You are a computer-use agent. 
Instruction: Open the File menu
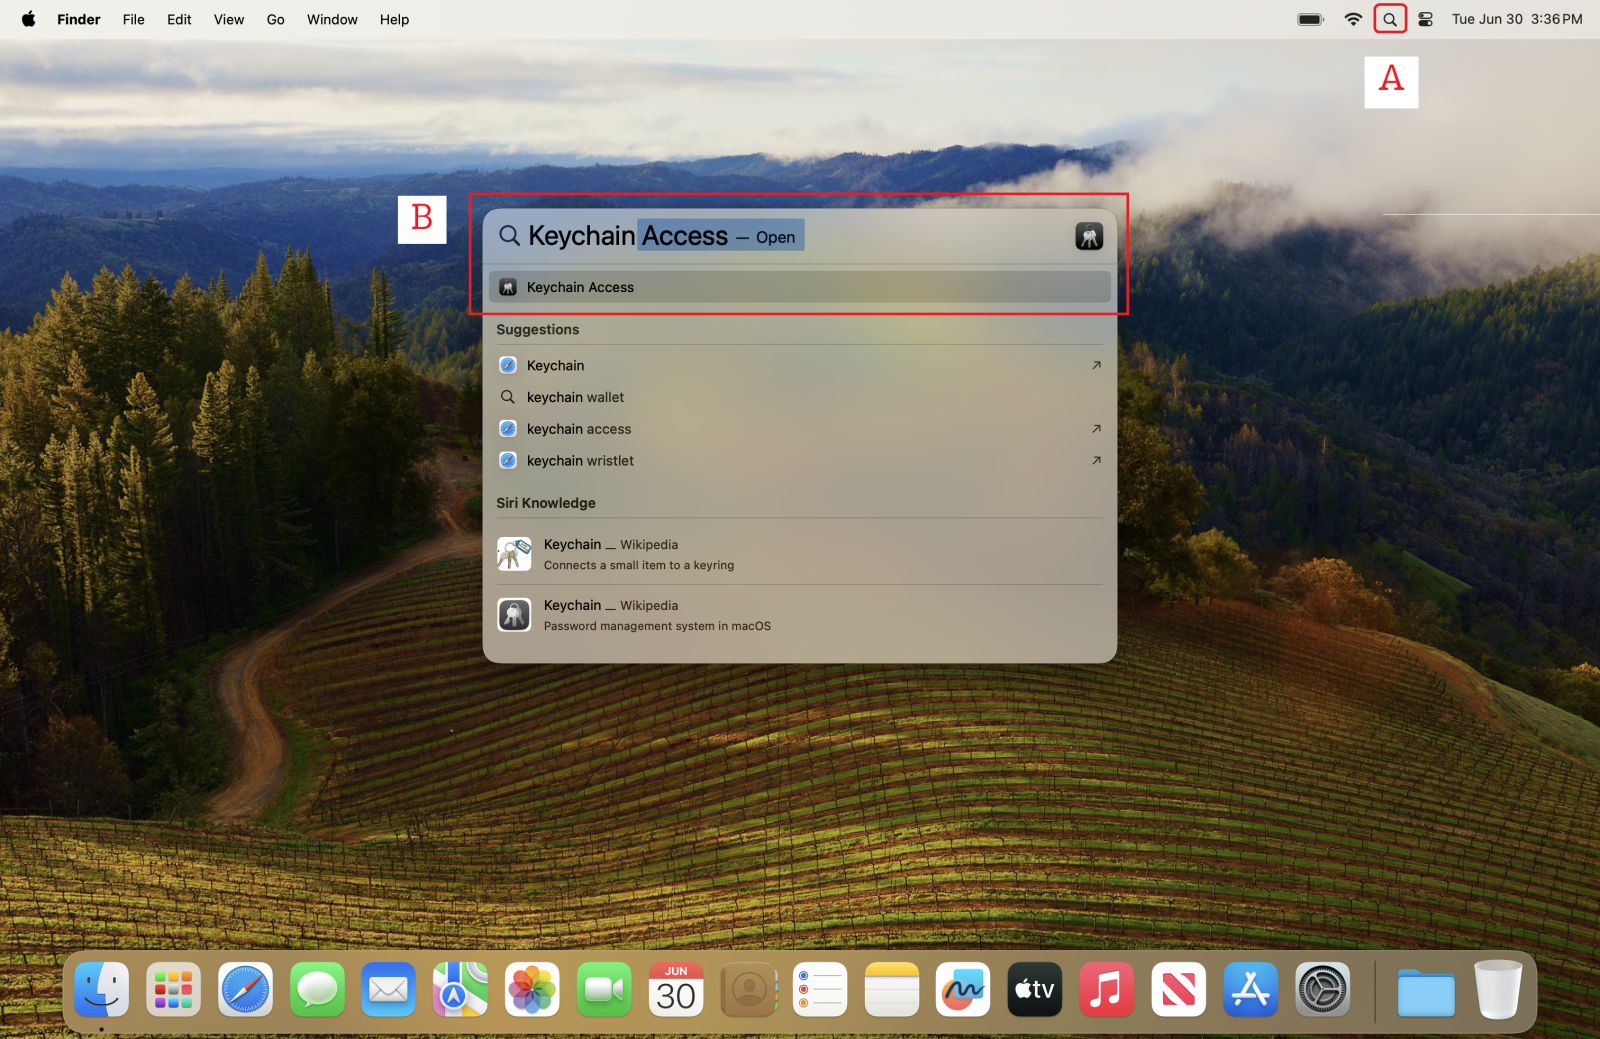[x=134, y=19]
